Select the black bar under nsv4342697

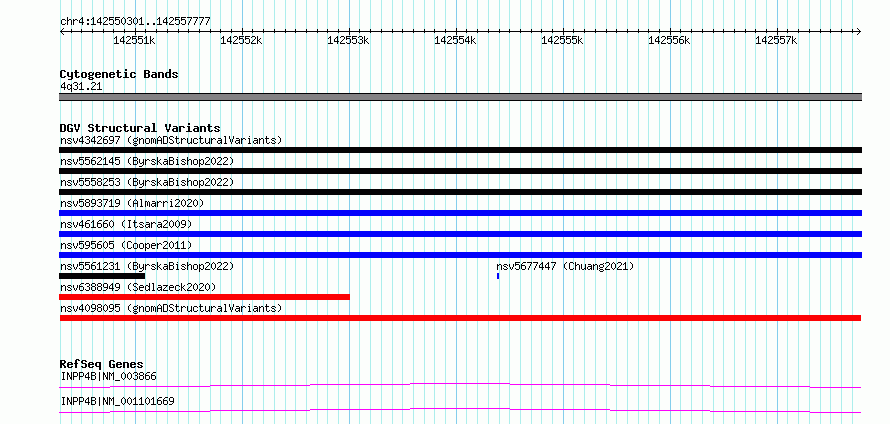coord(460,150)
